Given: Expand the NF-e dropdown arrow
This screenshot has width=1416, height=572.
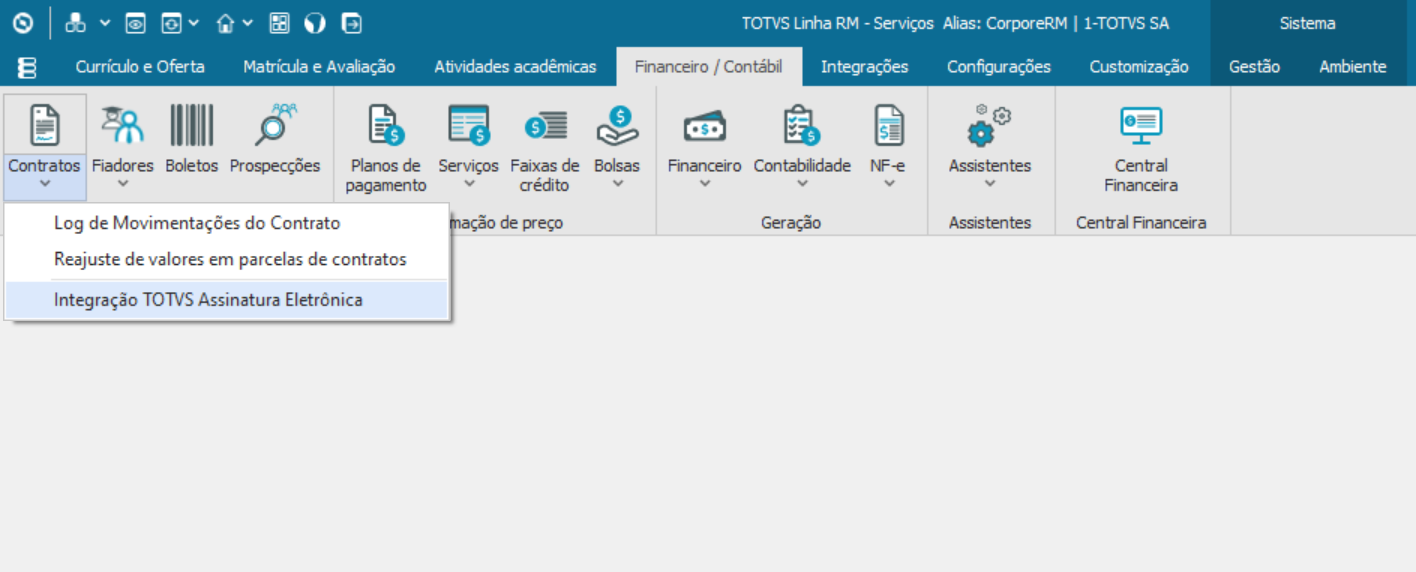Looking at the screenshot, I should coord(888,183).
